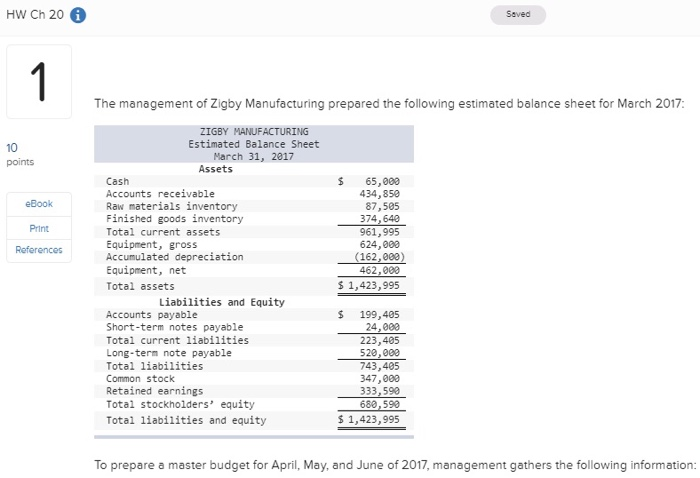Click the ZIGBY MANUFACTURING table header
Viewport: 700px width, 478px height.
(x=254, y=132)
